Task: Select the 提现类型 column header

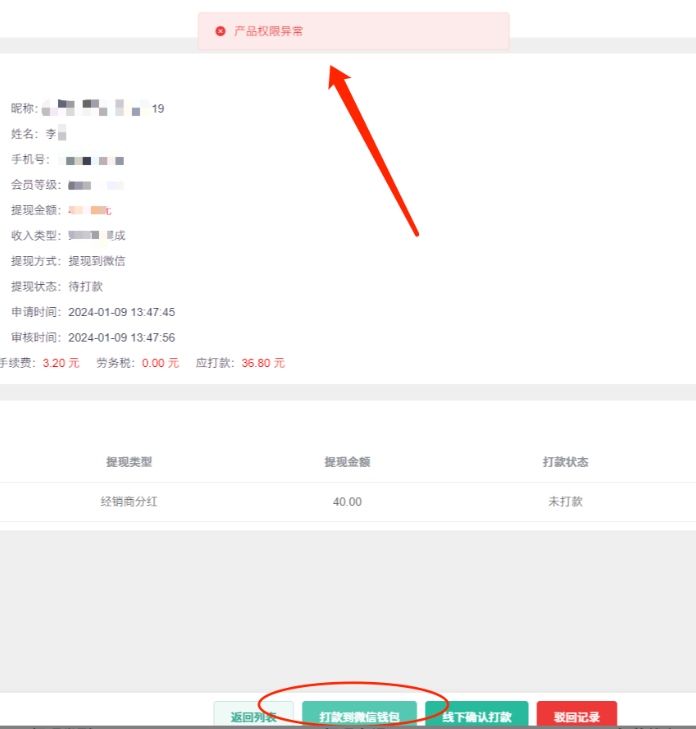Action: click(x=129, y=462)
